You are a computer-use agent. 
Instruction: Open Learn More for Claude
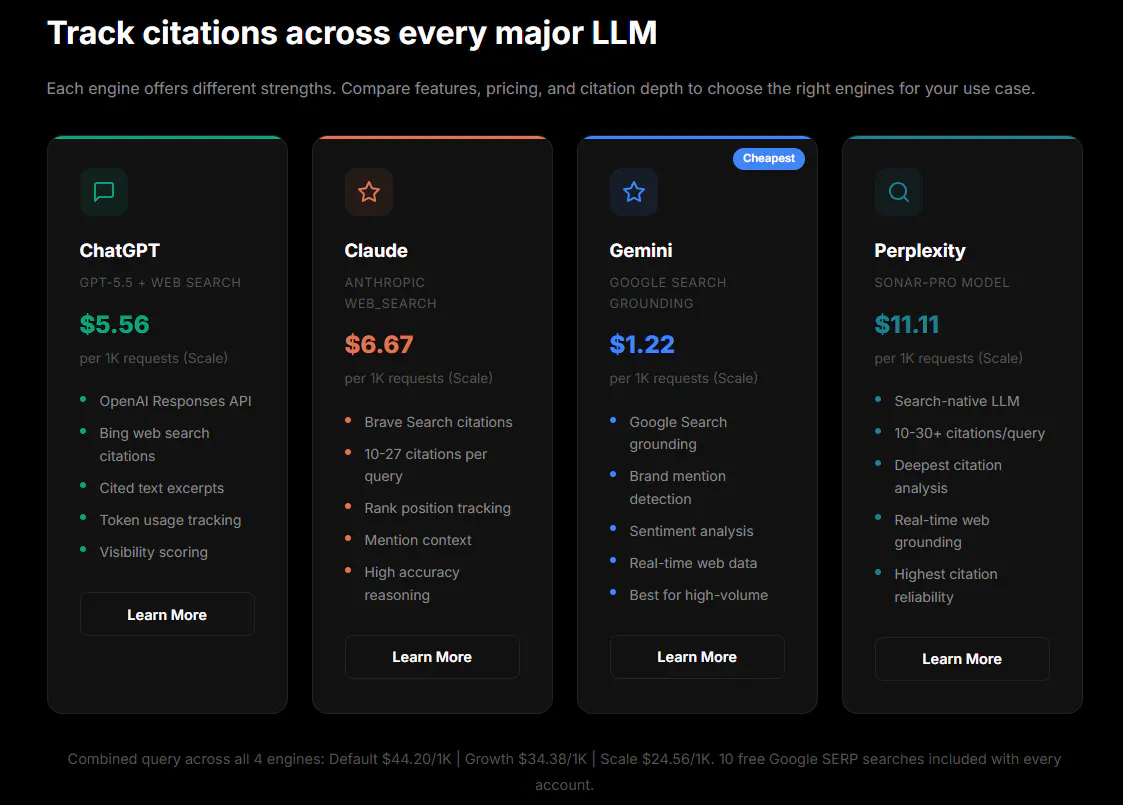[432, 657]
